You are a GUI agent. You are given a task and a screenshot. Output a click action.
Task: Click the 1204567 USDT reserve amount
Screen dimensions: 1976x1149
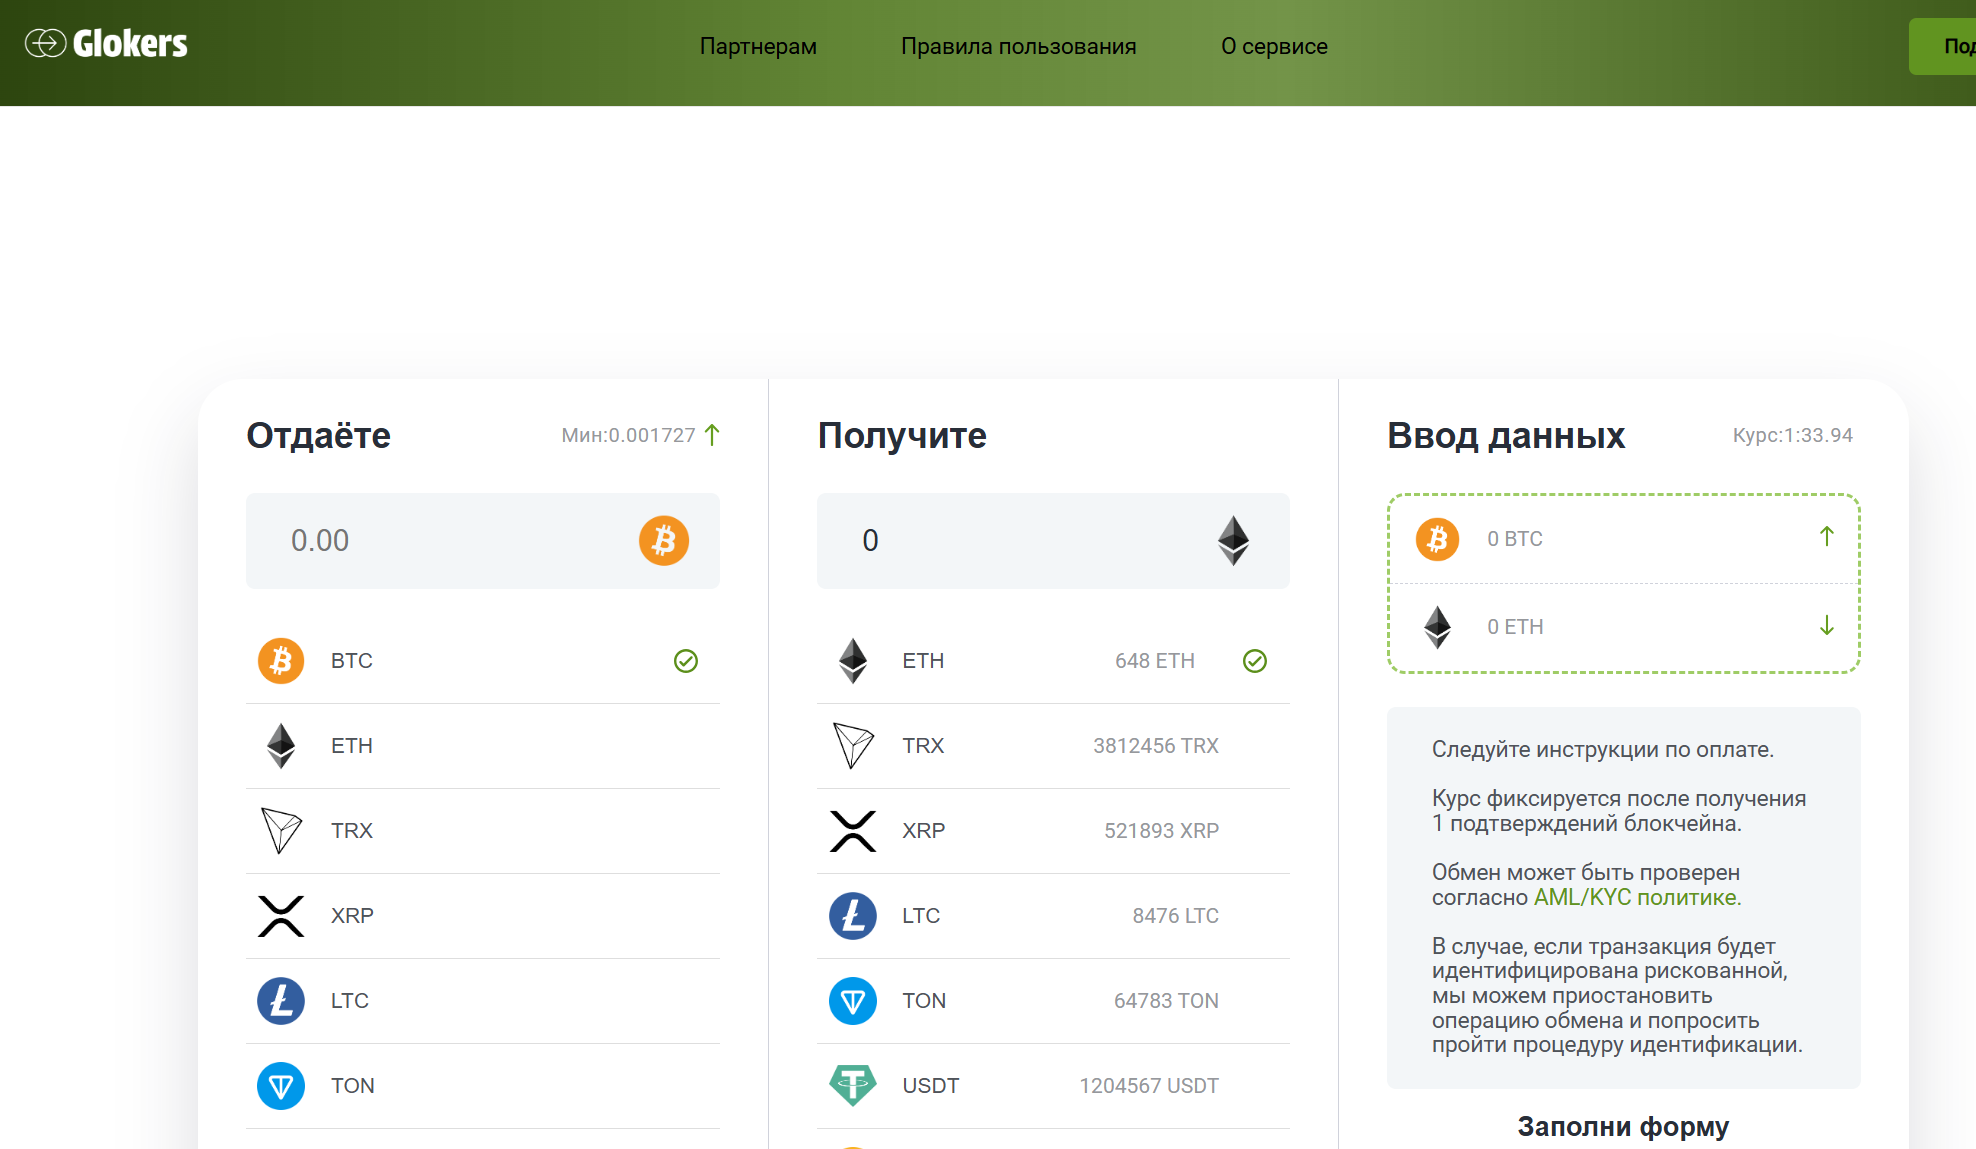(1149, 1086)
